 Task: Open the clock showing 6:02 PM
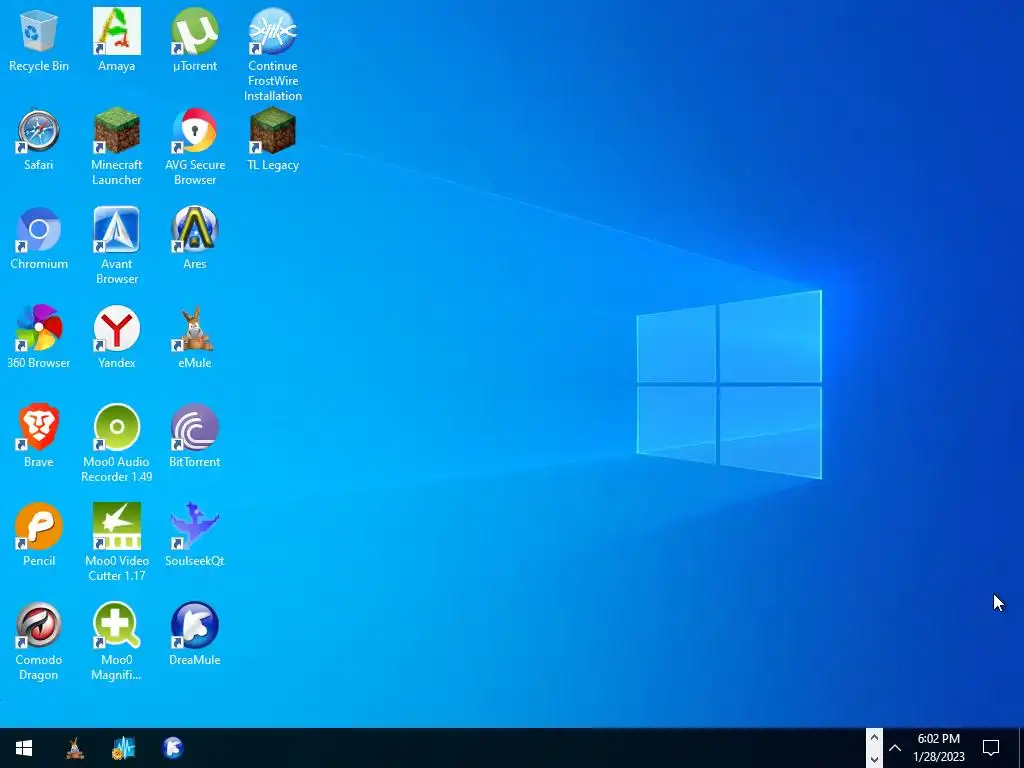pos(938,748)
